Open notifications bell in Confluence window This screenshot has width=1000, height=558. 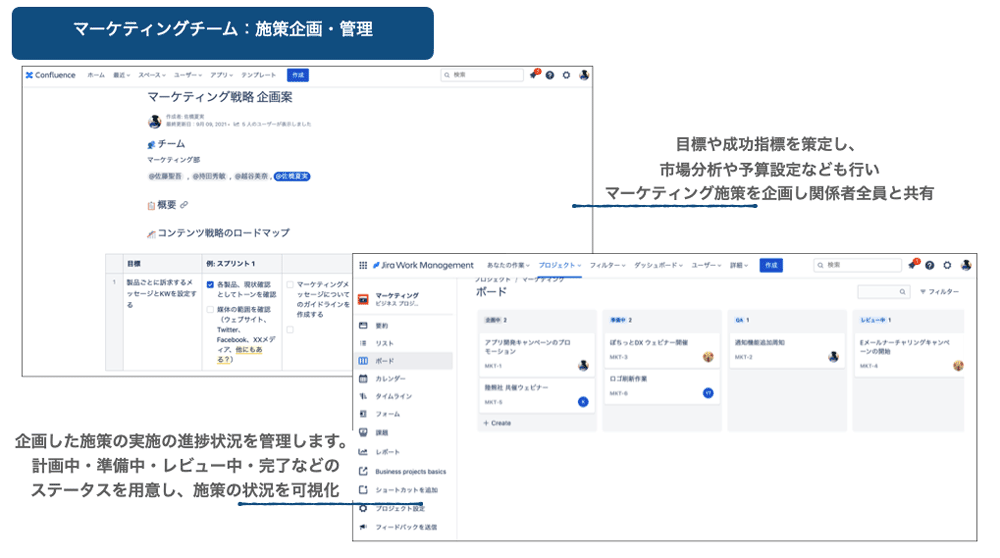(x=534, y=75)
